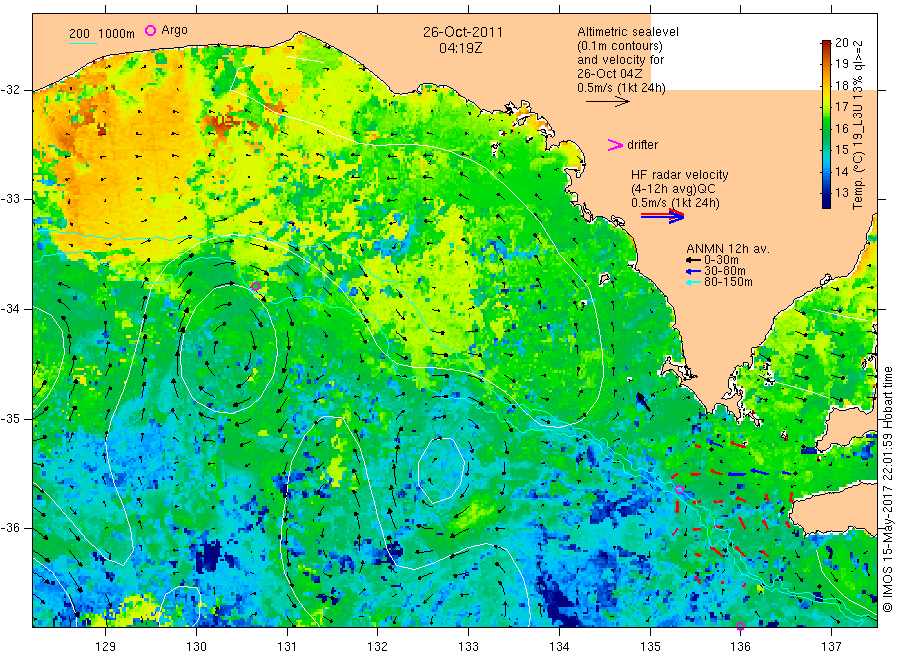Click "0.5m/s (1kt 24h)" under HF radar velocity
This screenshot has height=660, width=900.
676,203
